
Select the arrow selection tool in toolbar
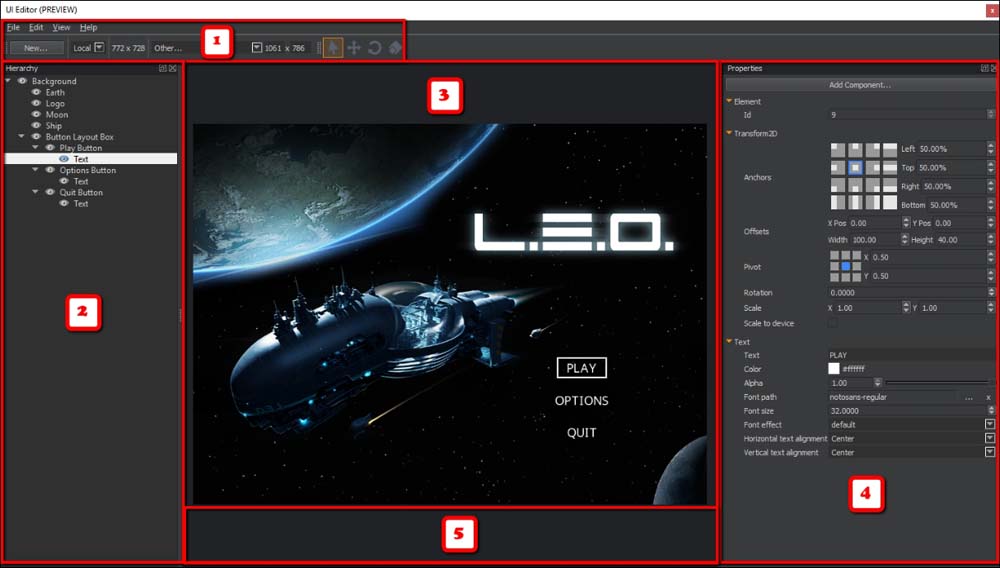[333, 47]
